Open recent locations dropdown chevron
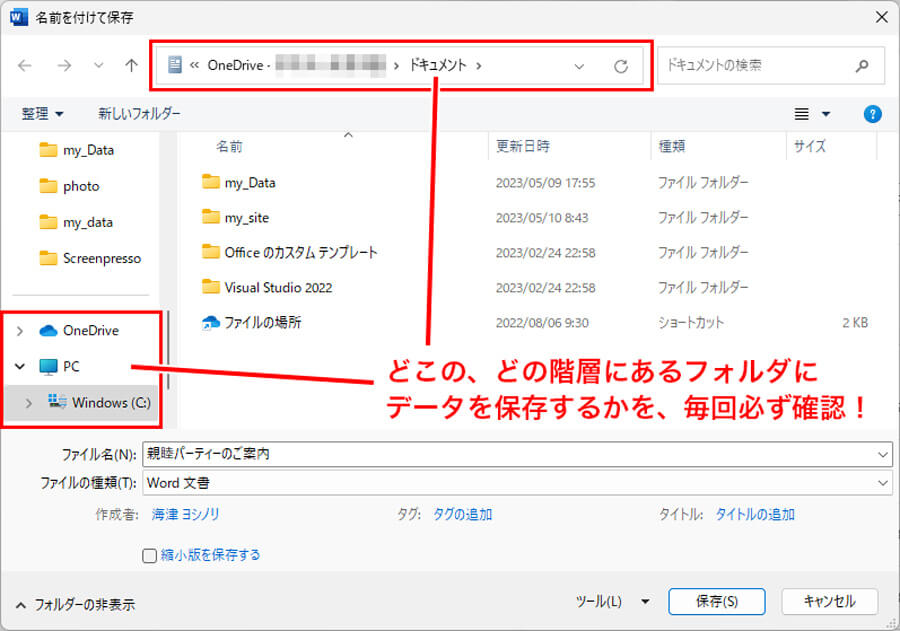 pos(99,65)
